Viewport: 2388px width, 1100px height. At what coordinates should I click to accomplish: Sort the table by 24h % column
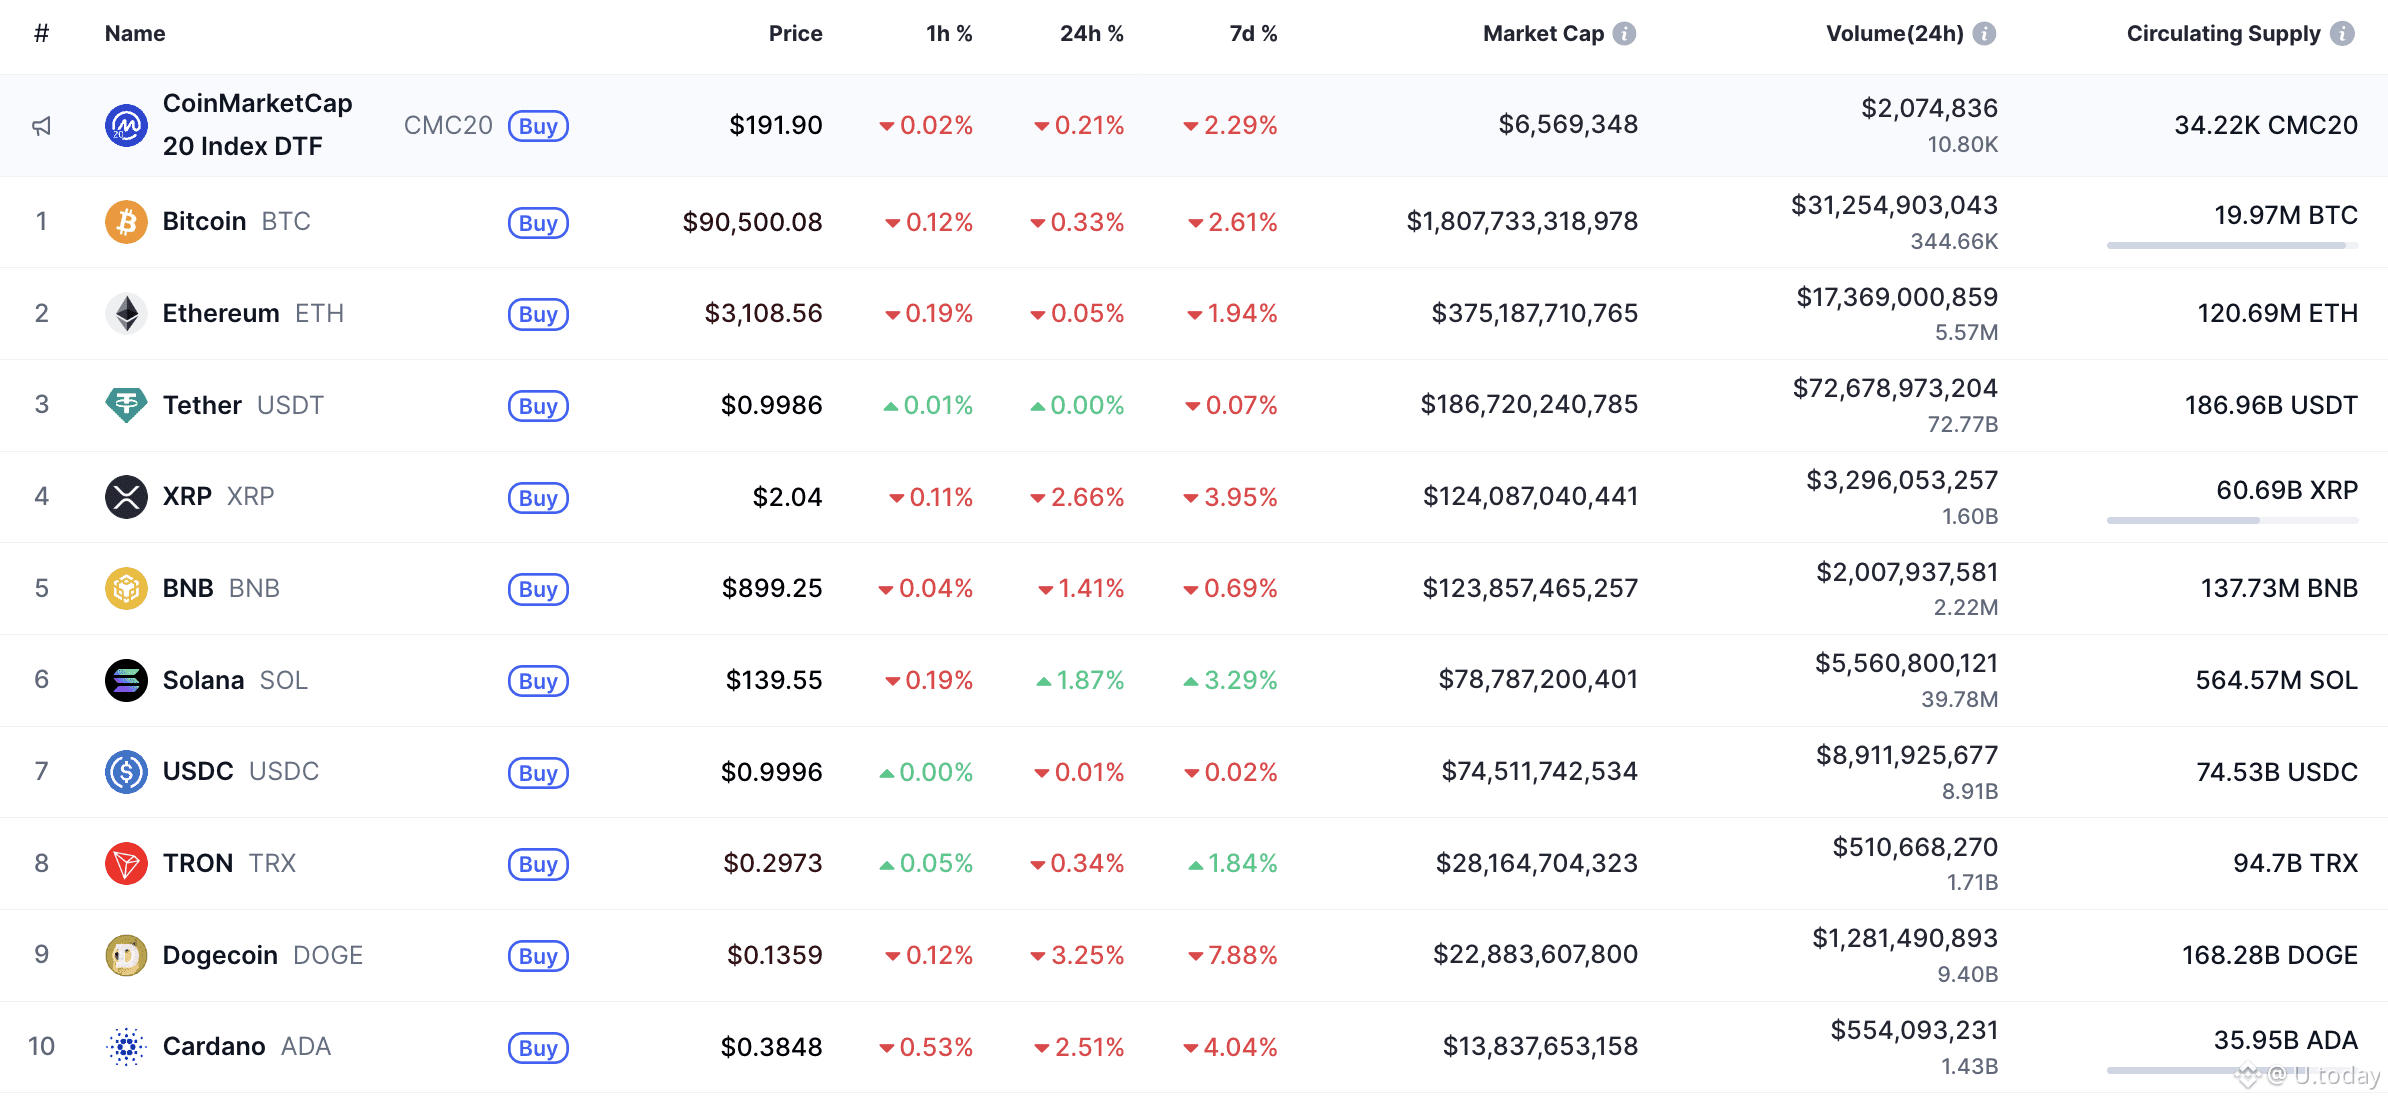[1091, 34]
